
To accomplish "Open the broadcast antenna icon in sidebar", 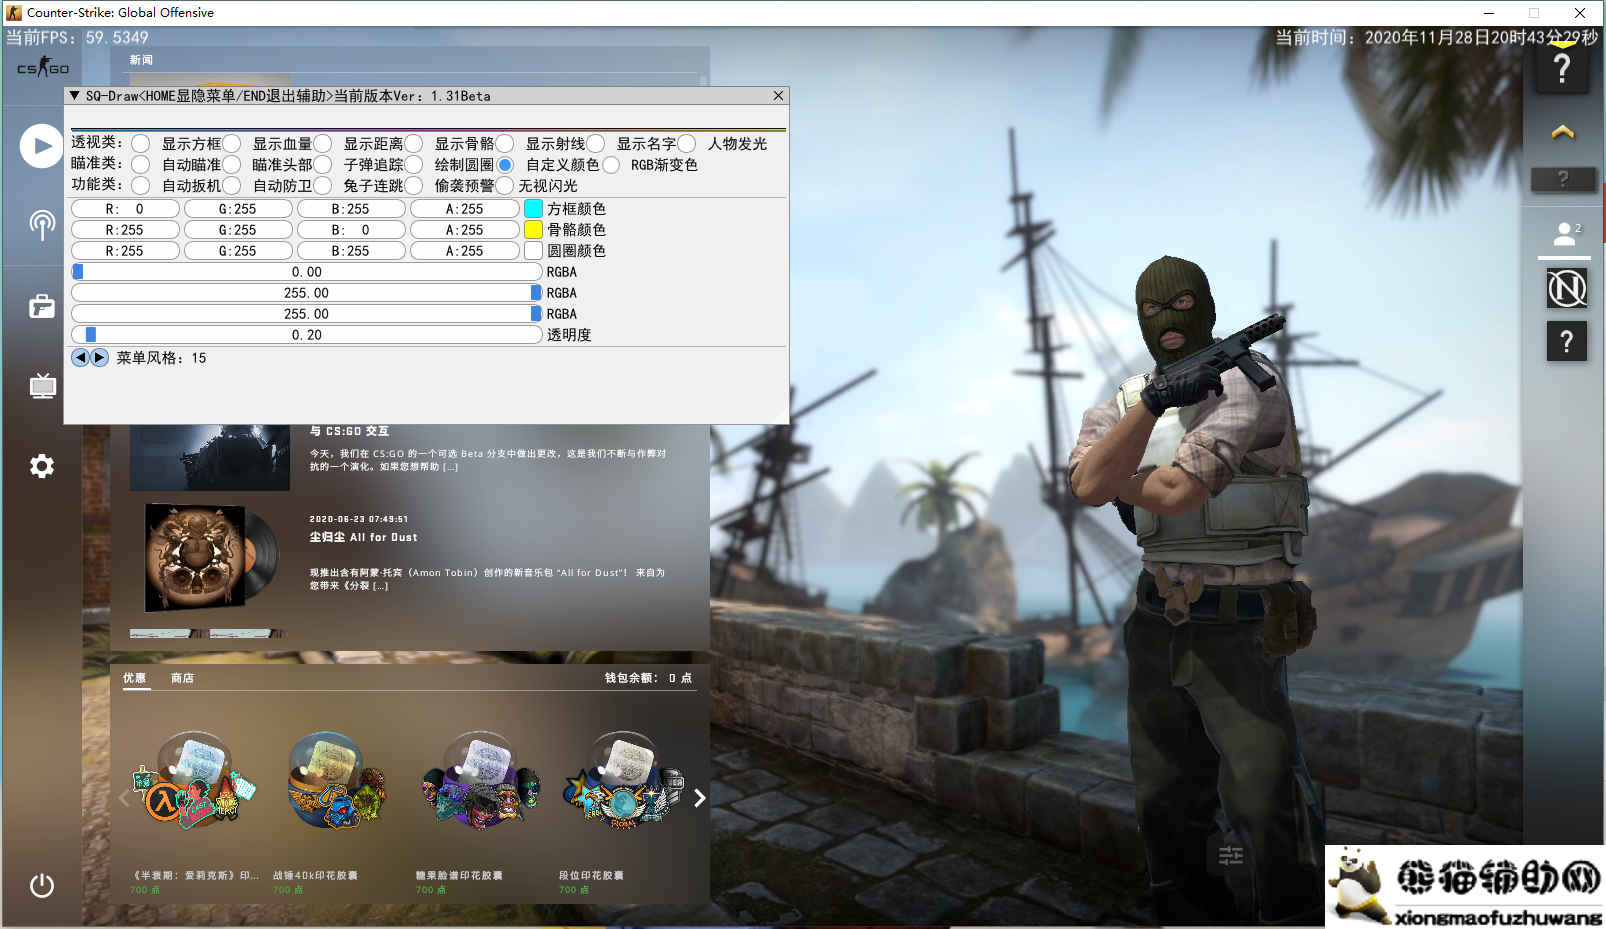I will click(x=42, y=224).
